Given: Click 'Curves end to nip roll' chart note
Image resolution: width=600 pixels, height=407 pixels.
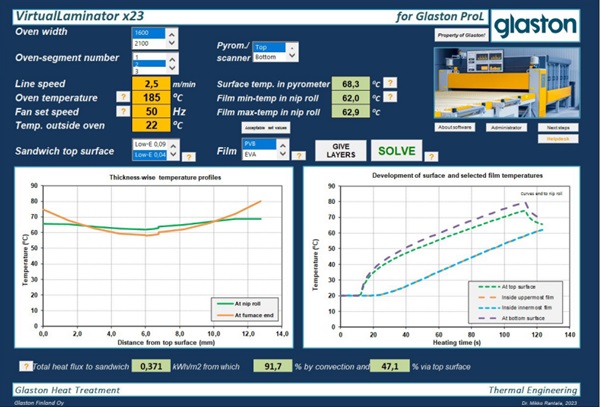Looking at the screenshot, I should click(541, 194).
